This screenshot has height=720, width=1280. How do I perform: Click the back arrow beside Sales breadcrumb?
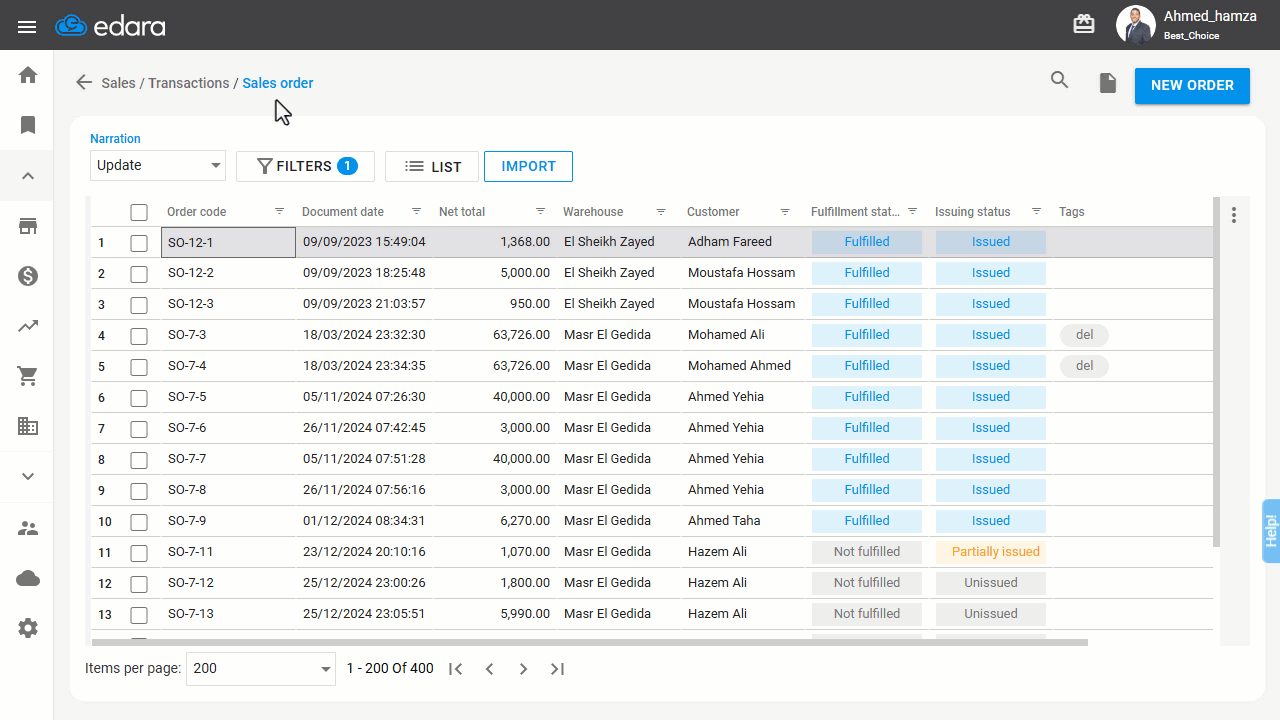[84, 82]
